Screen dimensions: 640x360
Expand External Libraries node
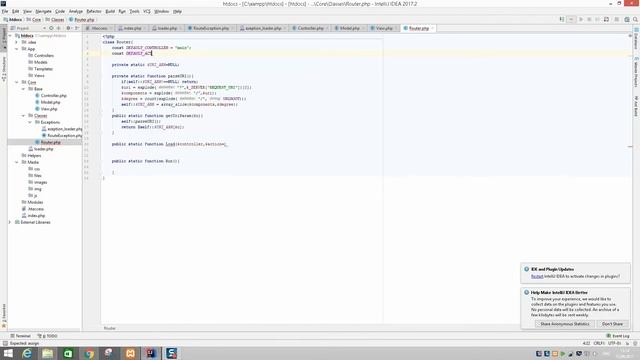tap(11, 222)
